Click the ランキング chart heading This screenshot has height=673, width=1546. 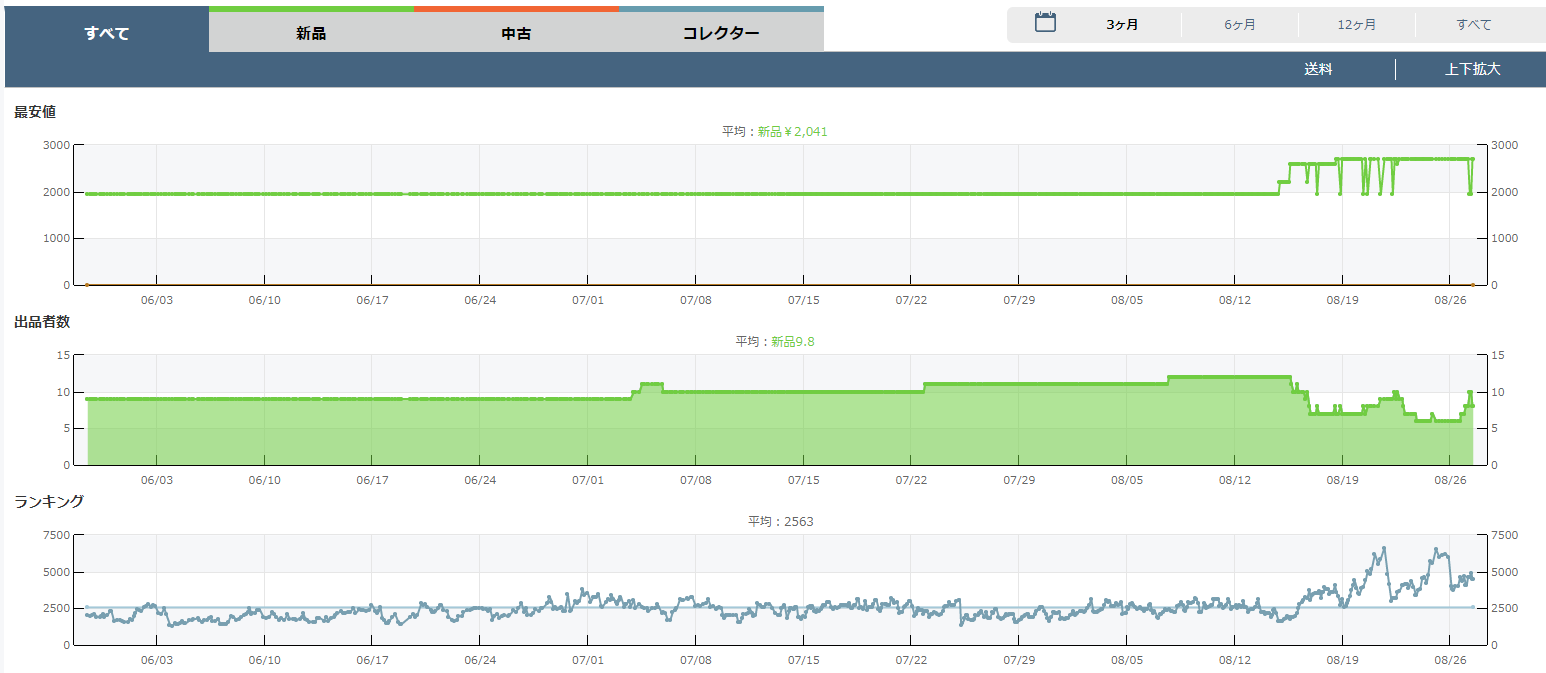pyautogui.click(x=49, y=502)
